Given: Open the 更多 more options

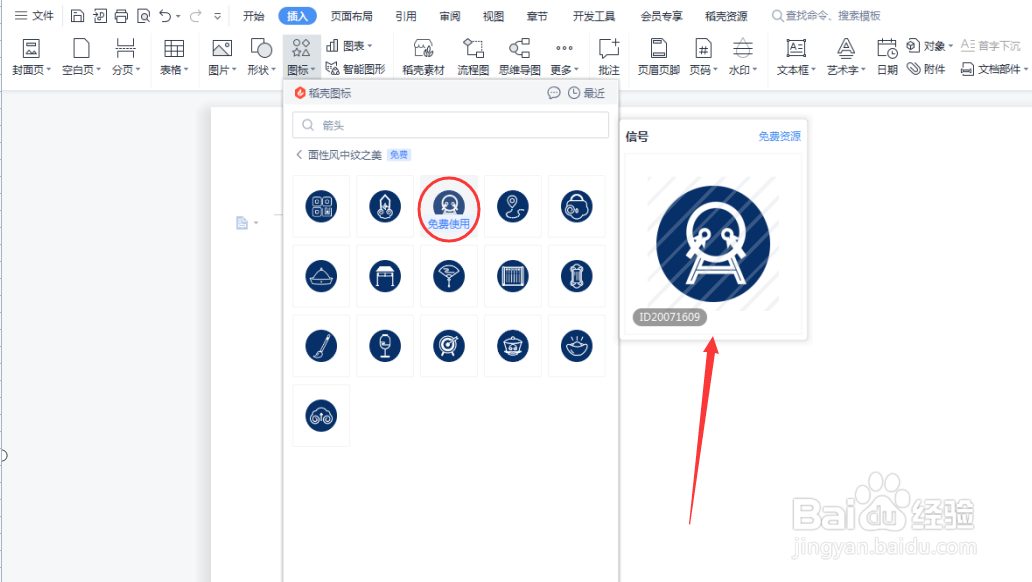Looking at the screenshot, I should (564, 57).
